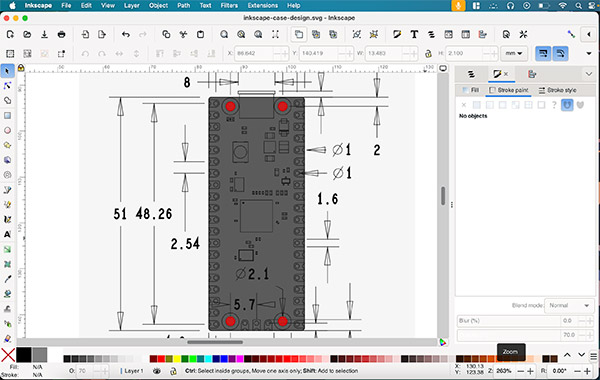
Task: Click the Export icon
Action: (x=102, y=34)
